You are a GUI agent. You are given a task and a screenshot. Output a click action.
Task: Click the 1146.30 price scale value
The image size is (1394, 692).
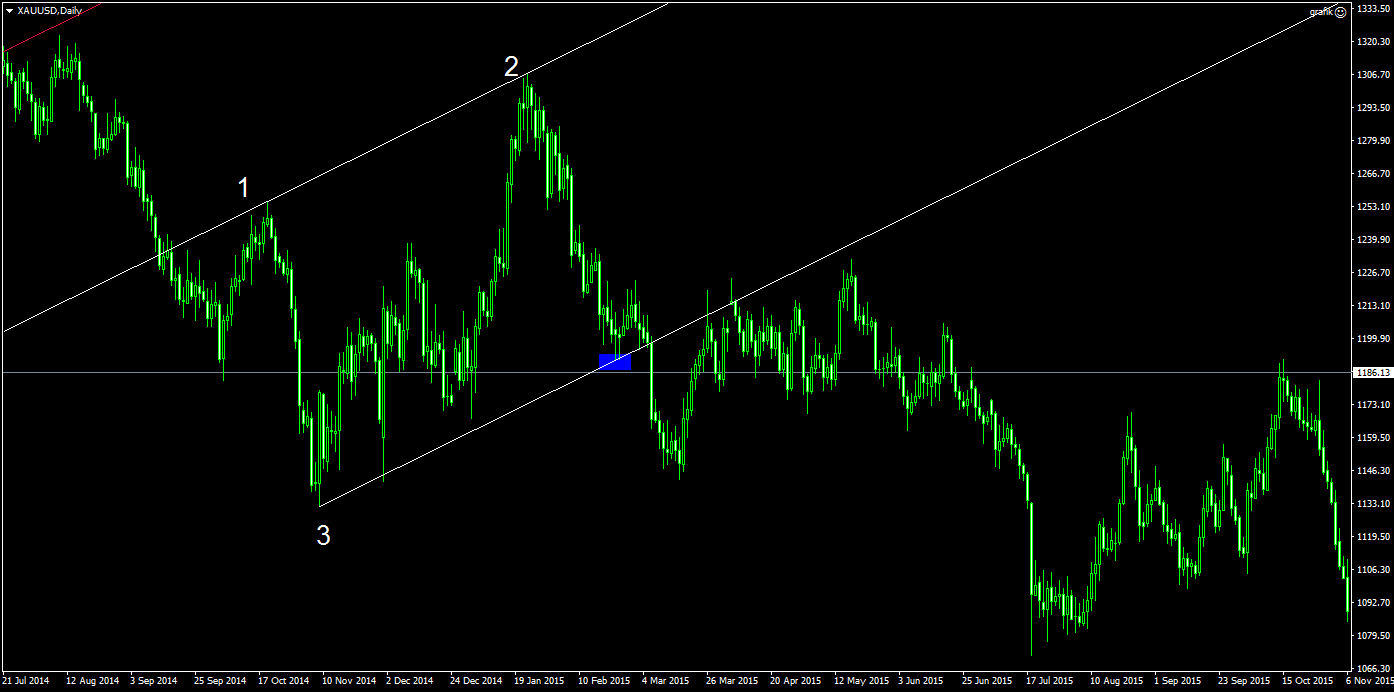click(1375, 470)
